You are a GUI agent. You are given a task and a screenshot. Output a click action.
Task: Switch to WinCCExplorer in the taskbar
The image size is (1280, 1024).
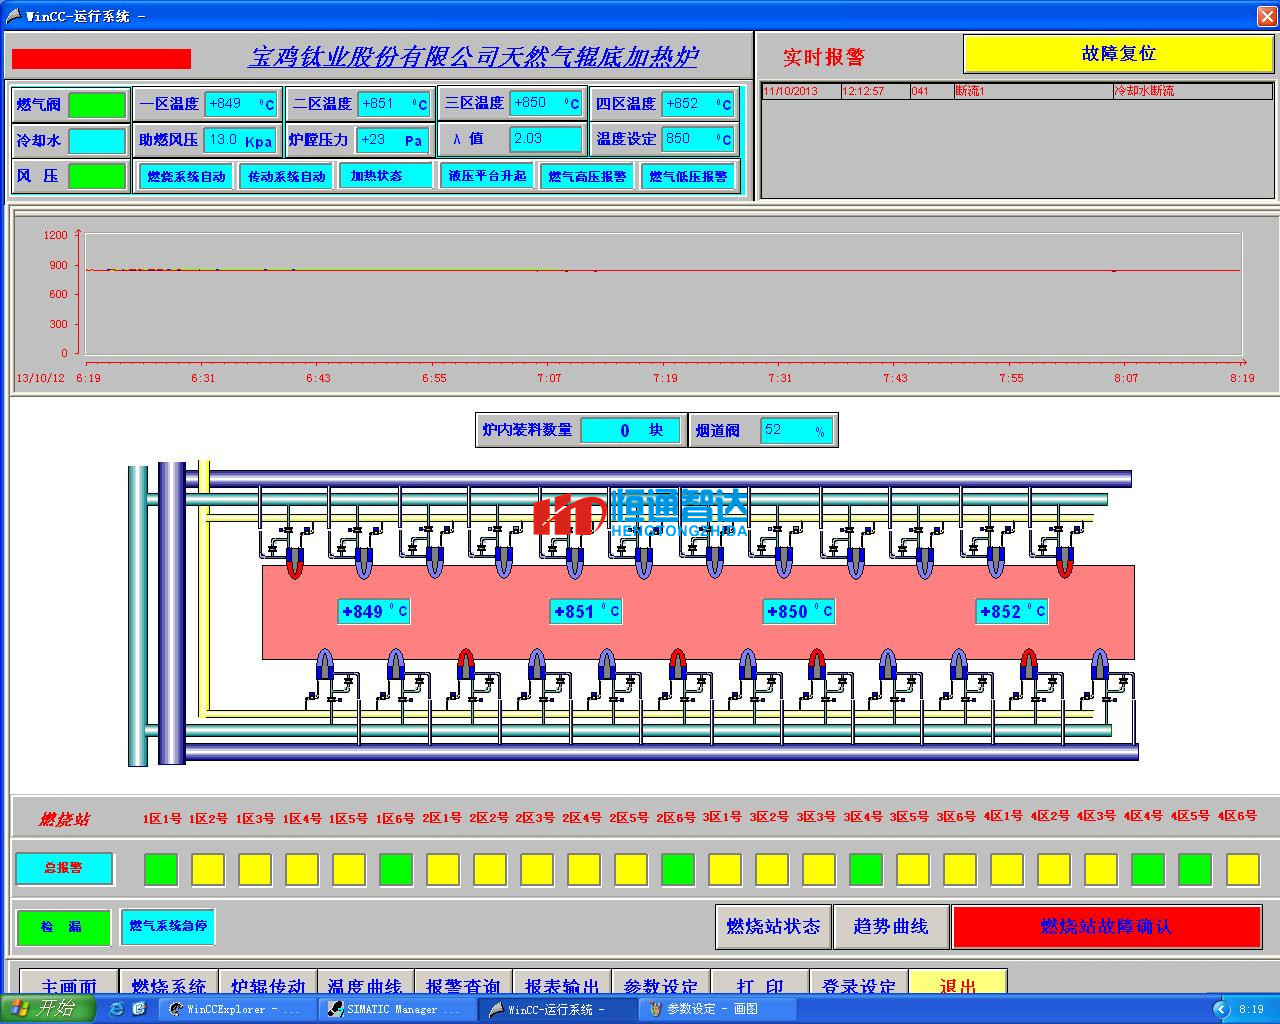(x=237, y=1009)
